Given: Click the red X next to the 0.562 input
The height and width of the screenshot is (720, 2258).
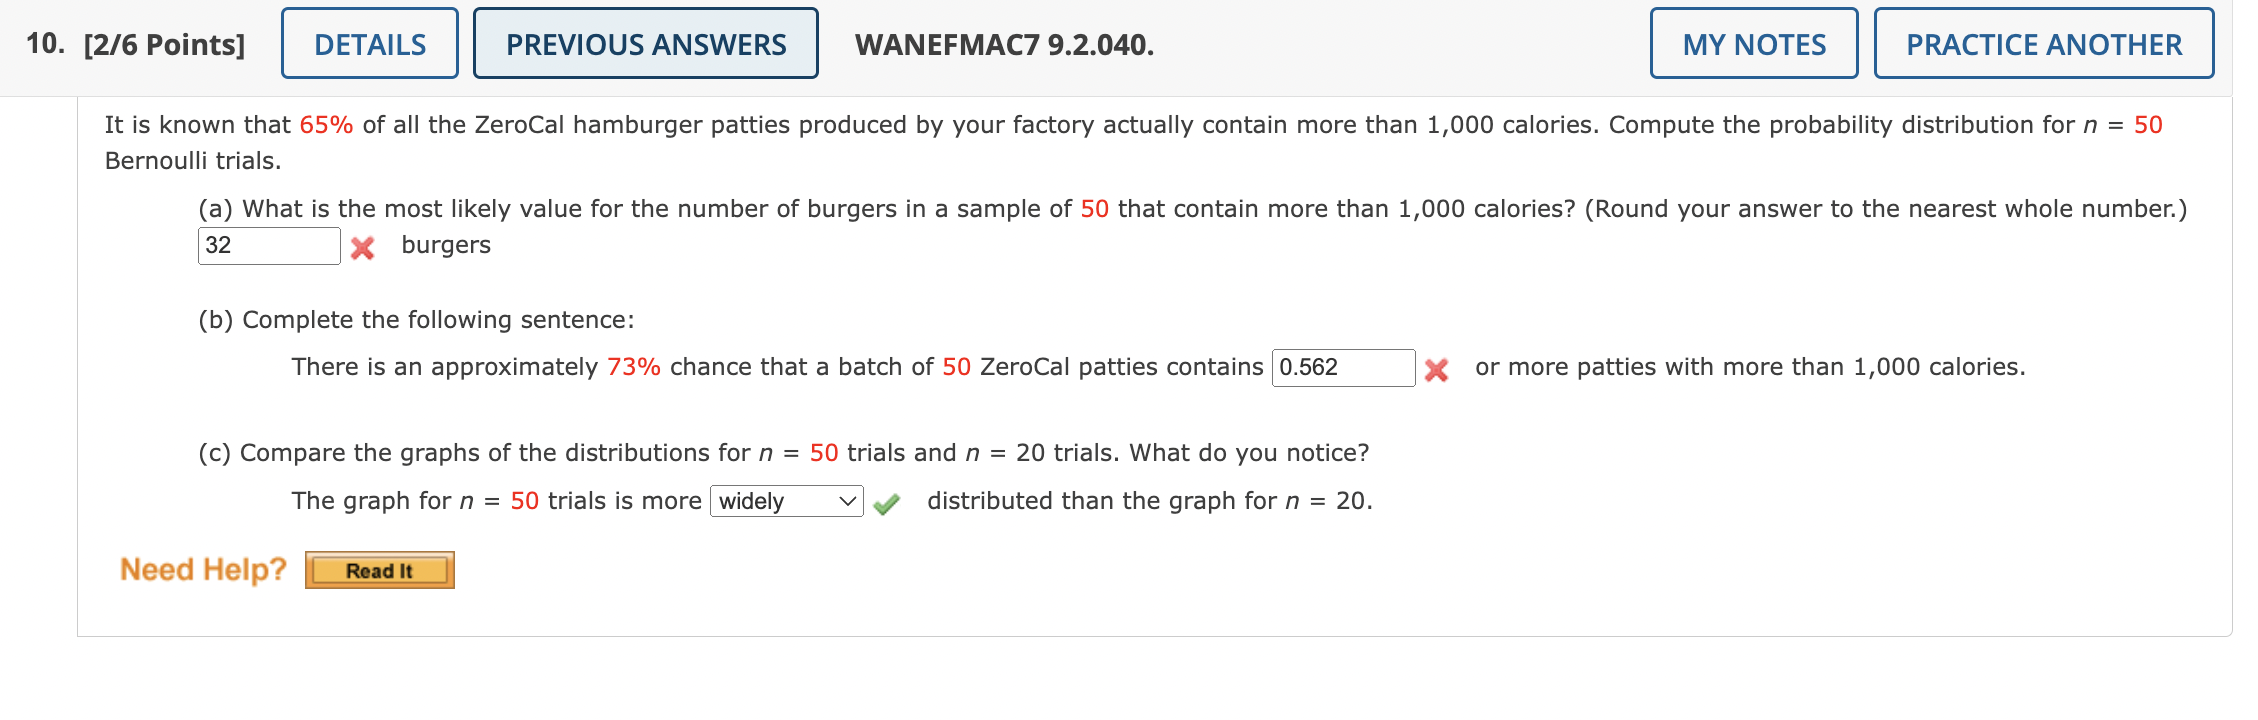Looking at the screenshot, I should tap(1437, 368).
